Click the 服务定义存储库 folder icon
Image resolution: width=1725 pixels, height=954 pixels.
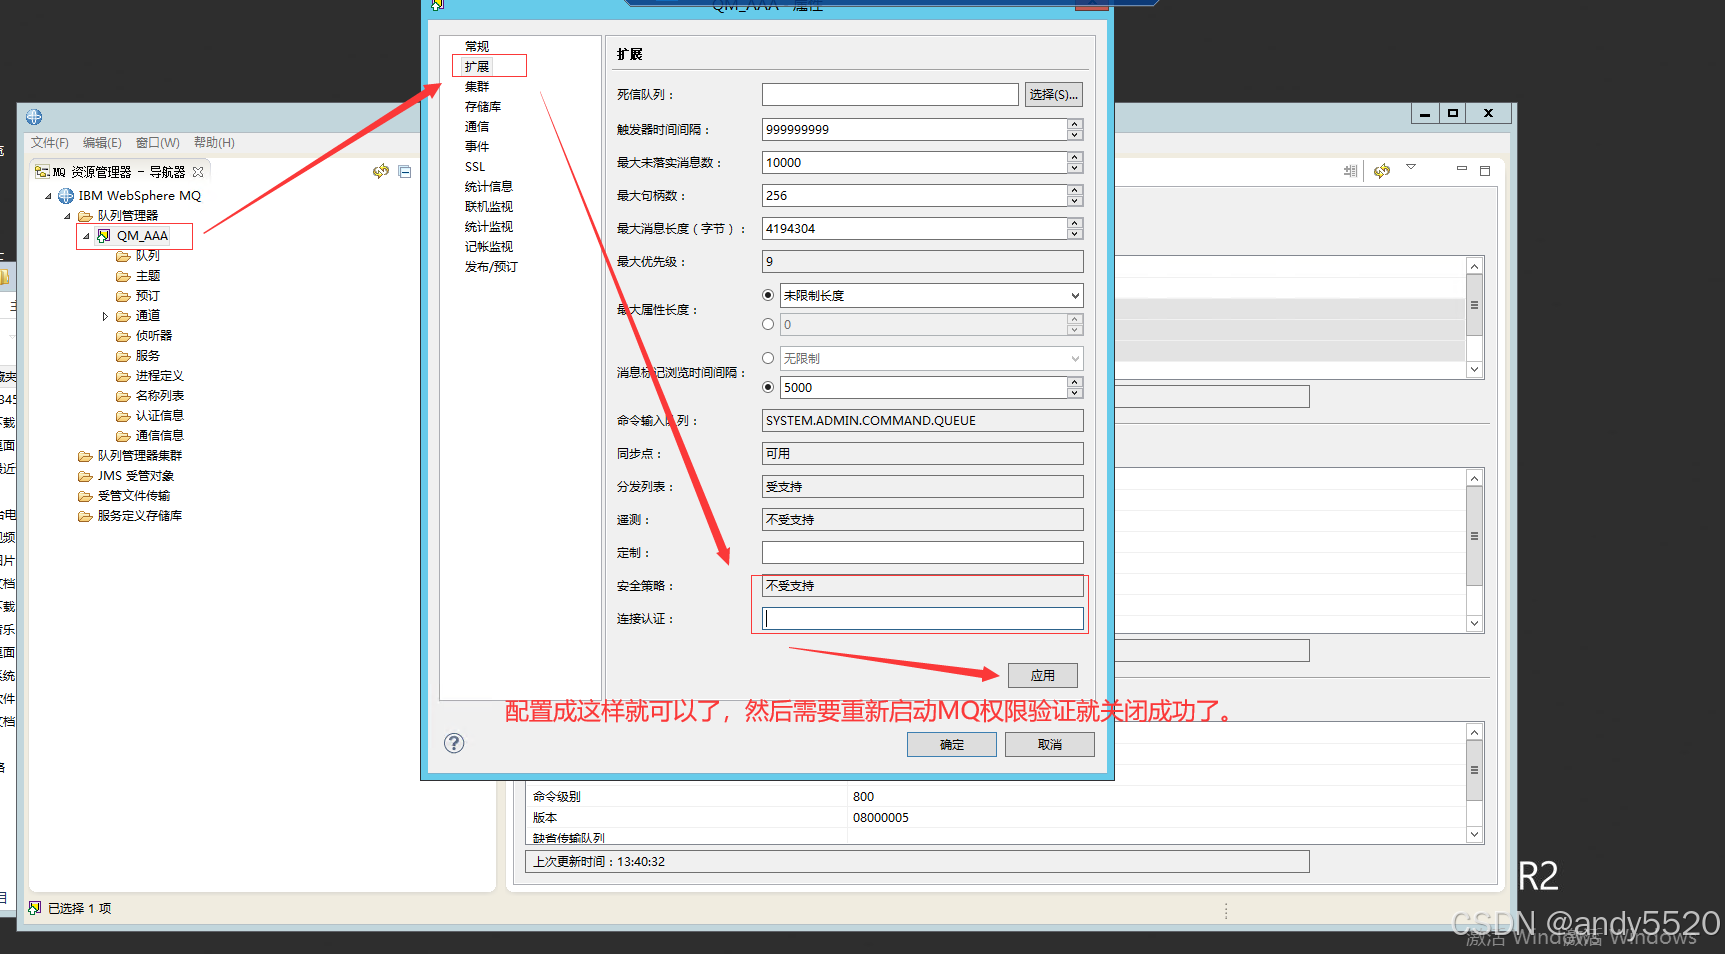click(x=85, y=516)
